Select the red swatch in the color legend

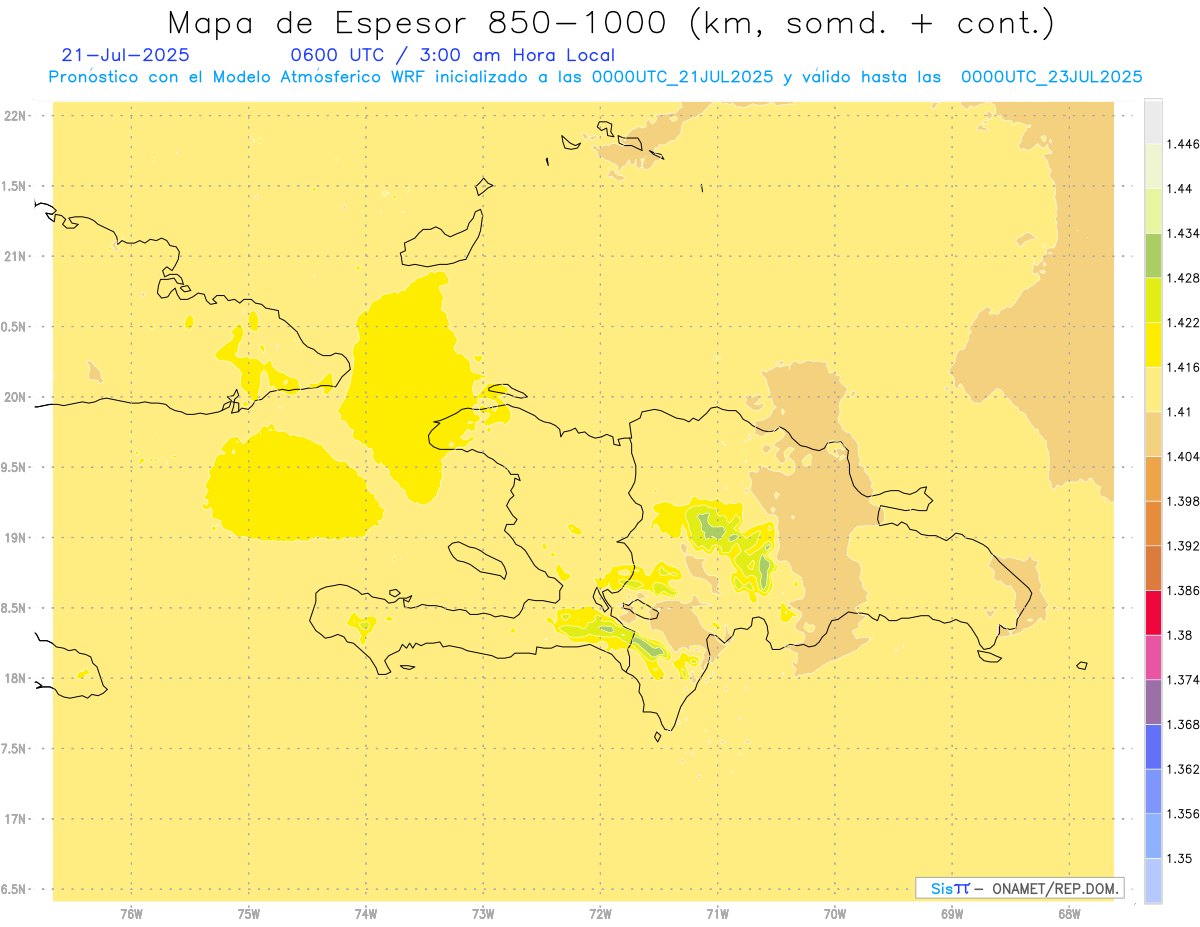[1153, 612]
